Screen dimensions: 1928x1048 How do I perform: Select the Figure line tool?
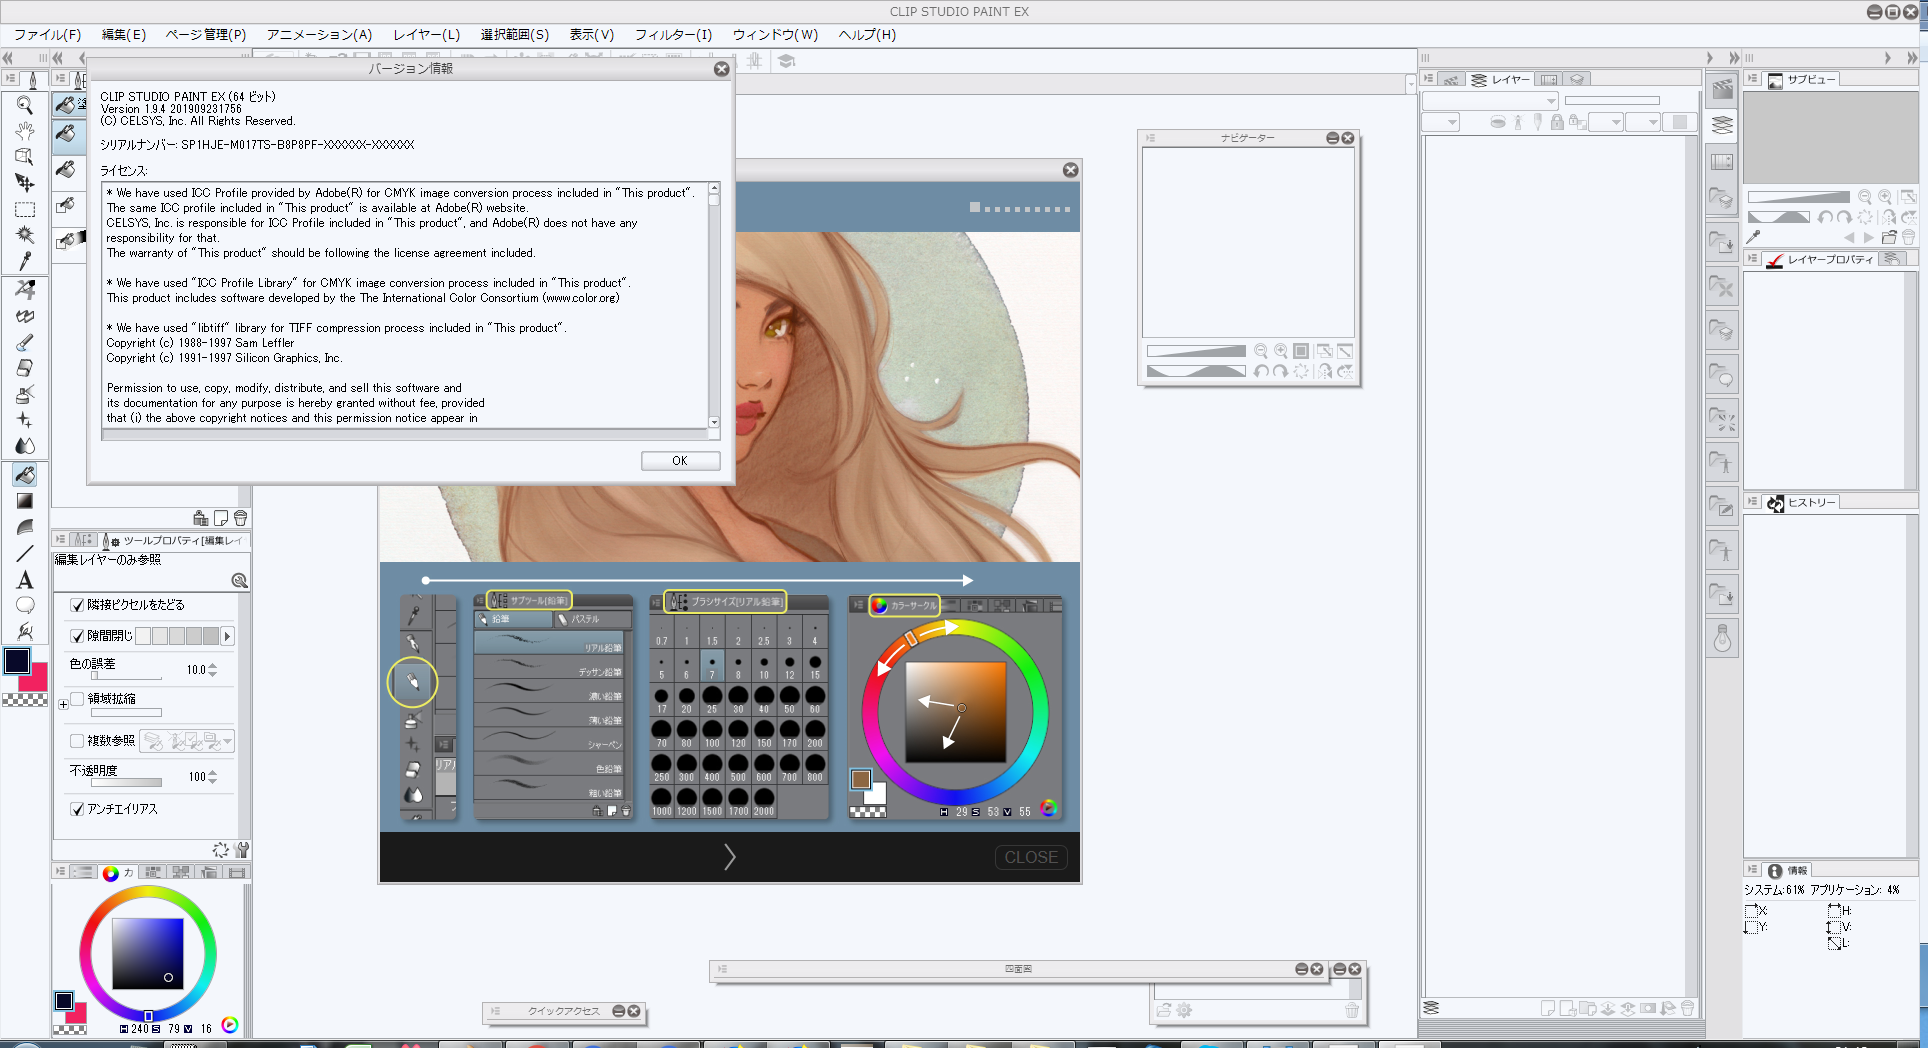[x=25, y=553]
